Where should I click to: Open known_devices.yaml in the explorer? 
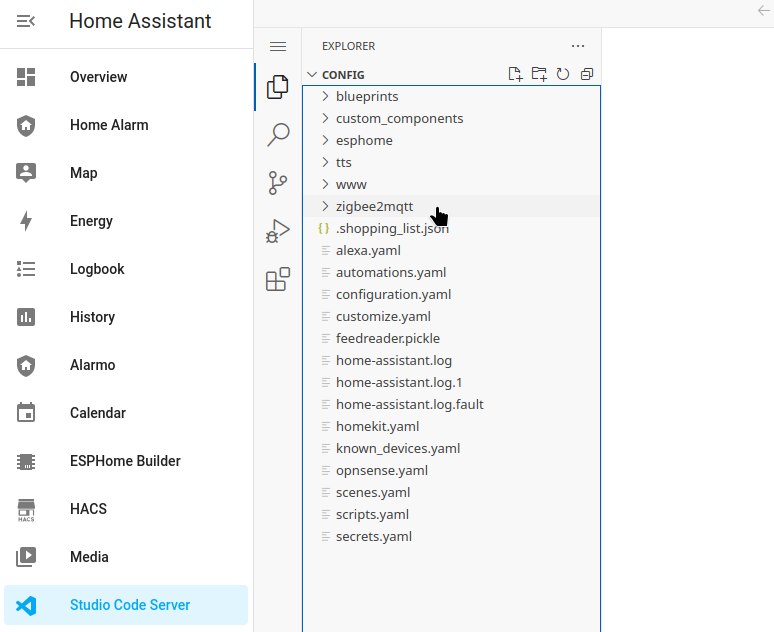[452, 449]
